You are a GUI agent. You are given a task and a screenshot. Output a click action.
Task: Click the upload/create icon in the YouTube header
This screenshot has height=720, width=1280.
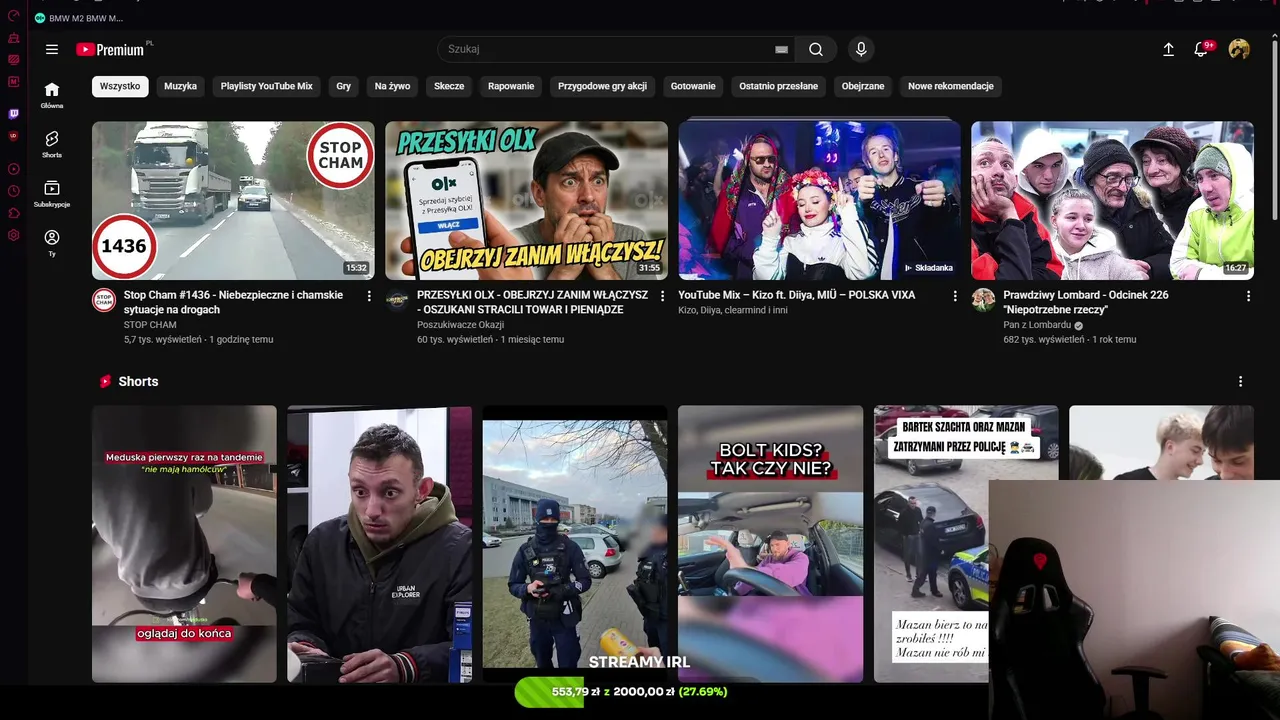tap(1168, 49)
